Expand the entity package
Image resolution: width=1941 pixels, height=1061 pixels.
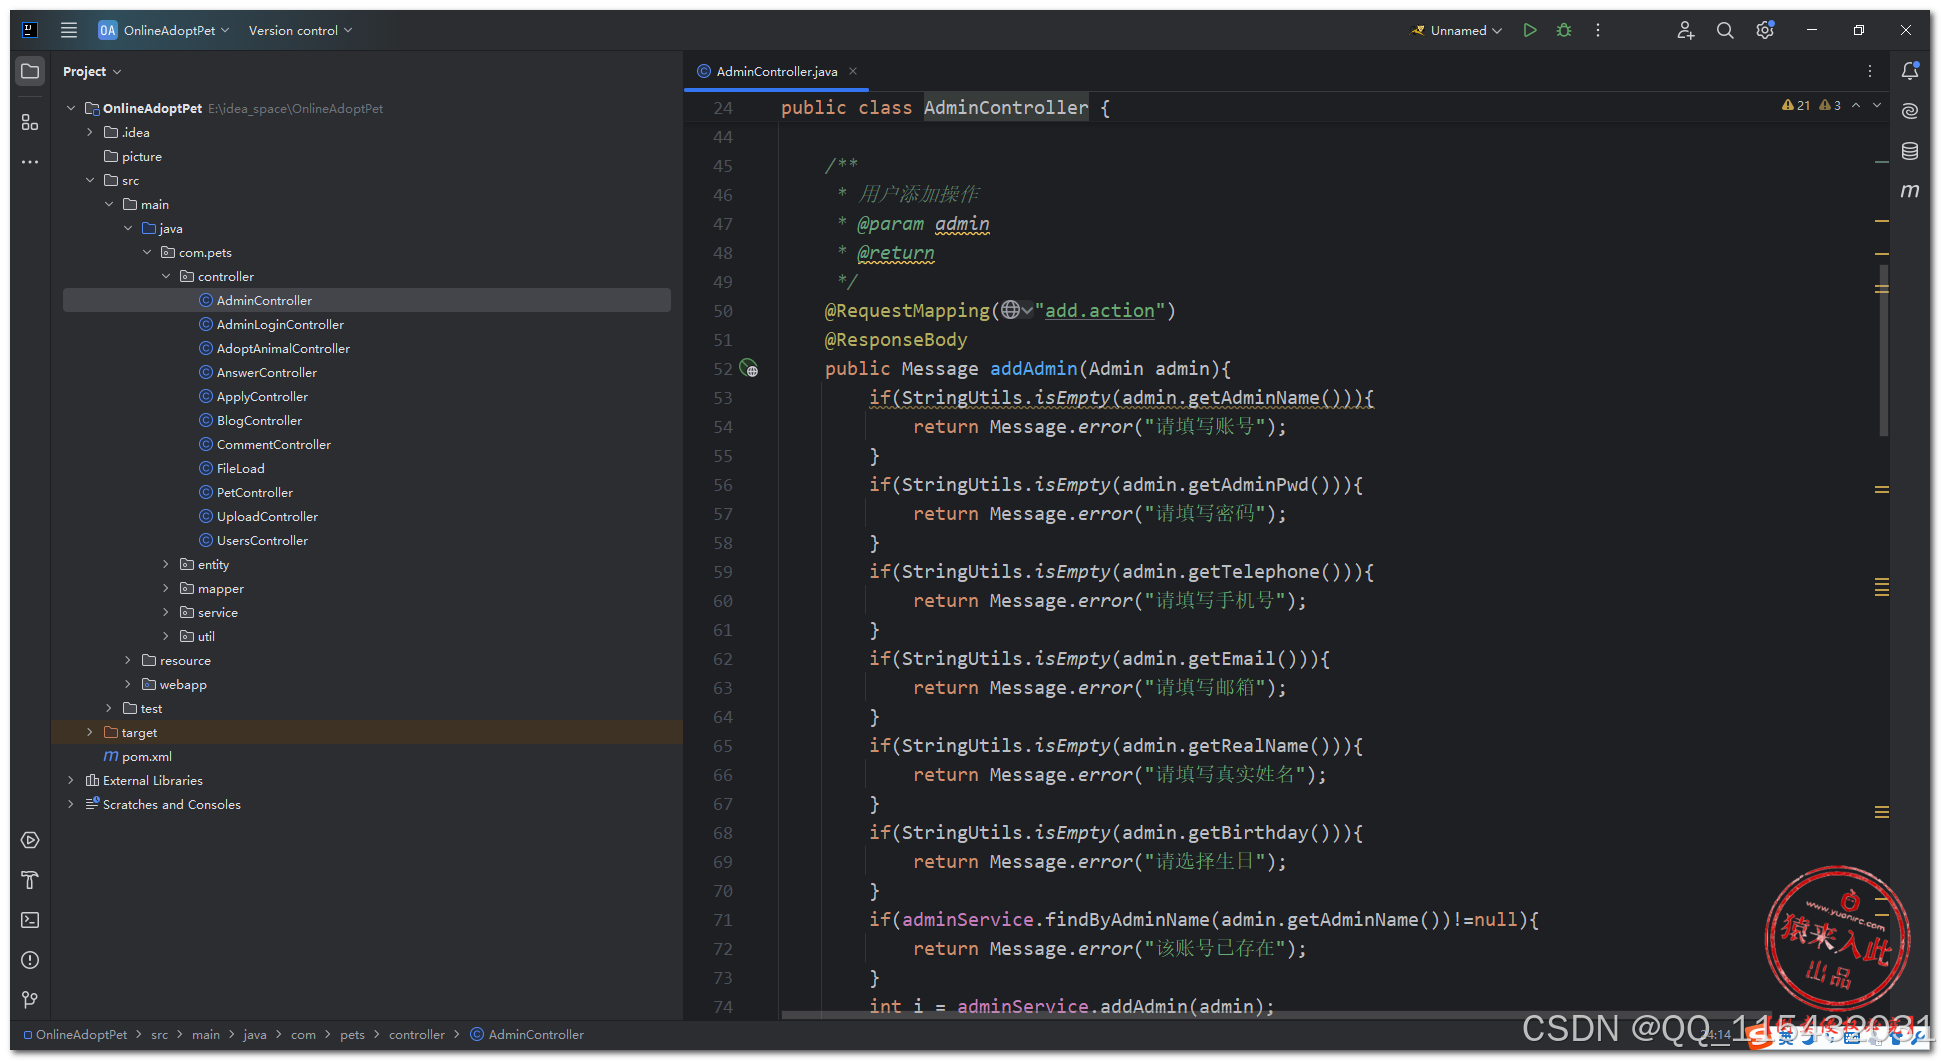click(x=166, y=564)
